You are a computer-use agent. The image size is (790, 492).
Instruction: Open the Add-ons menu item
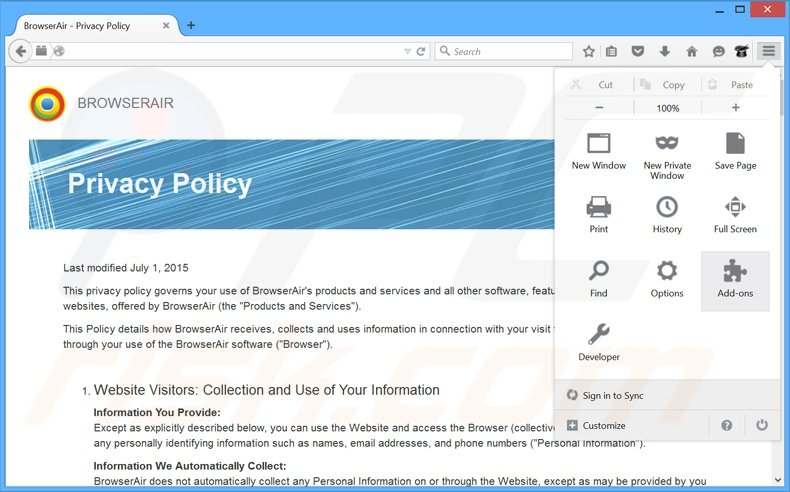coord(735,281)
